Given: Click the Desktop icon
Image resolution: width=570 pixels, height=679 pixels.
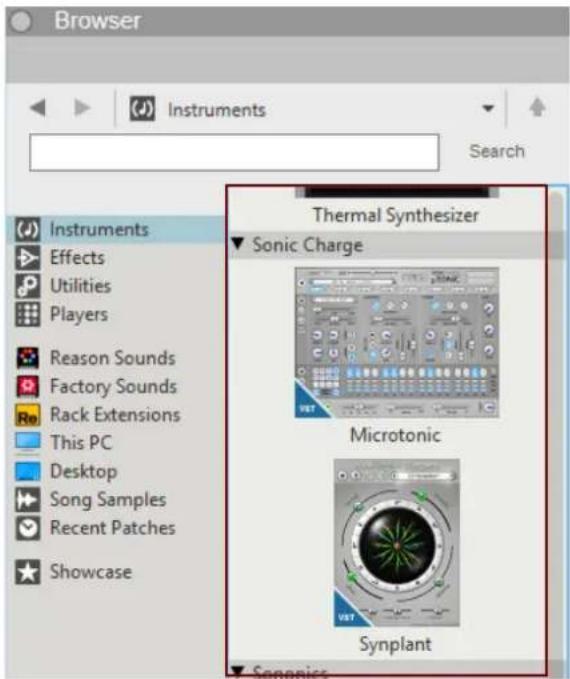Looking at the screenshot, I should [28, 471].
